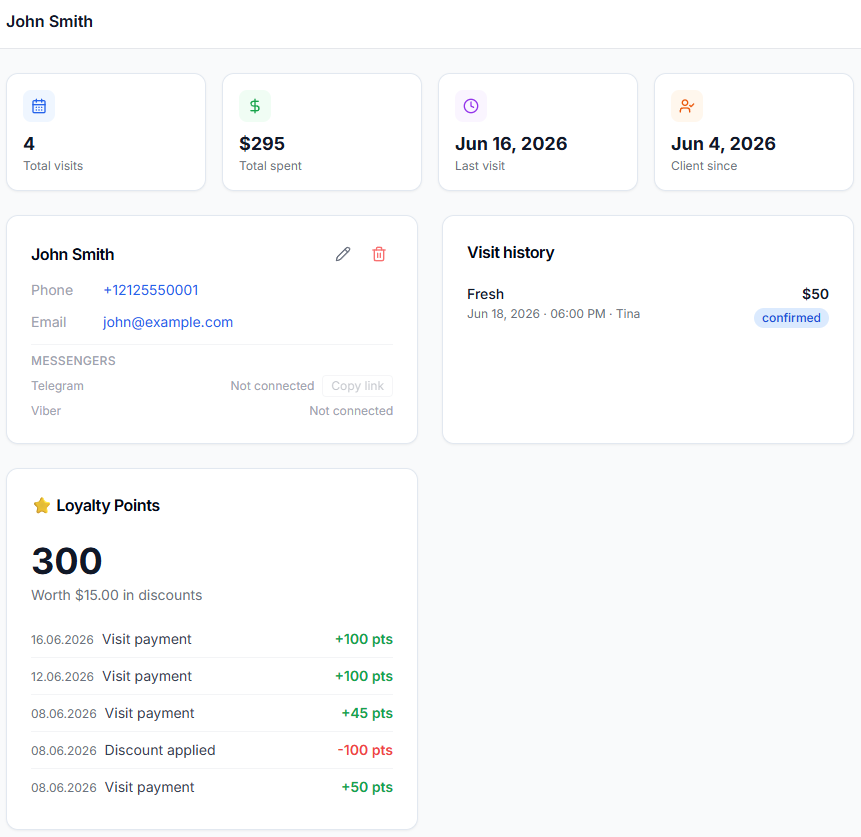Click the Jun 4, 2026 Client since value
This screenshot has height=837, width=861.
[x=723, y=143]
